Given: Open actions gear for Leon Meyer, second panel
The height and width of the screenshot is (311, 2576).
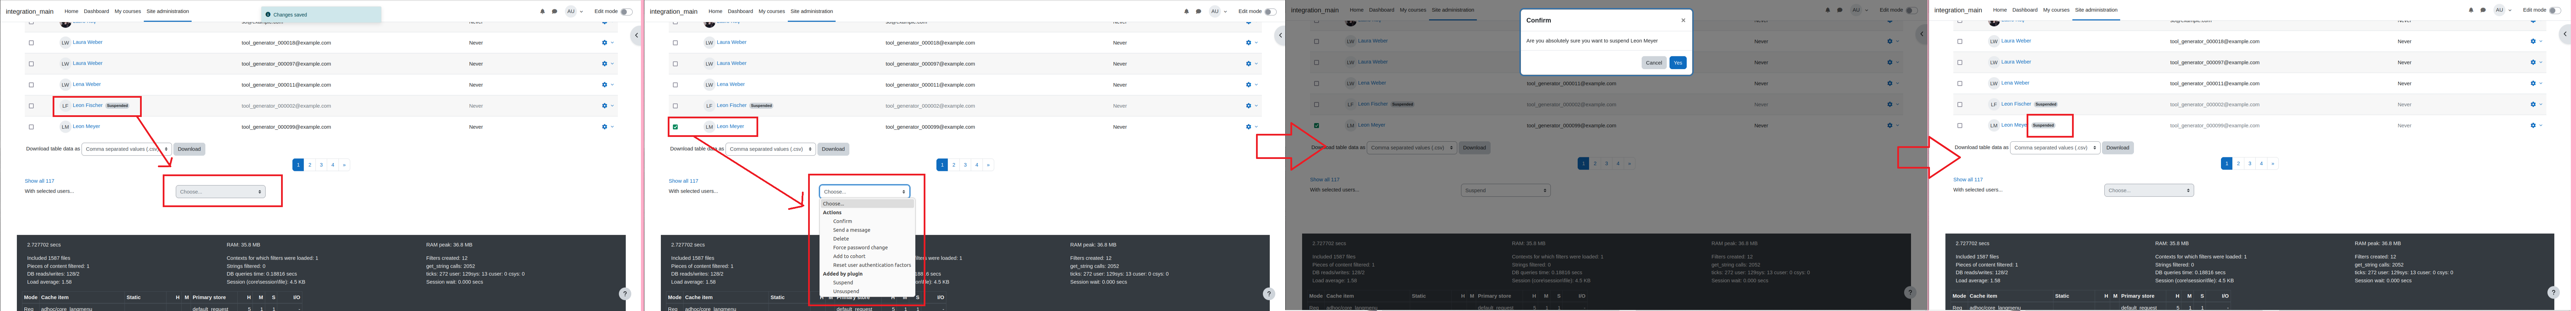Looking at the screenshot, I should pyautogui.click(x=1249, y=127).
